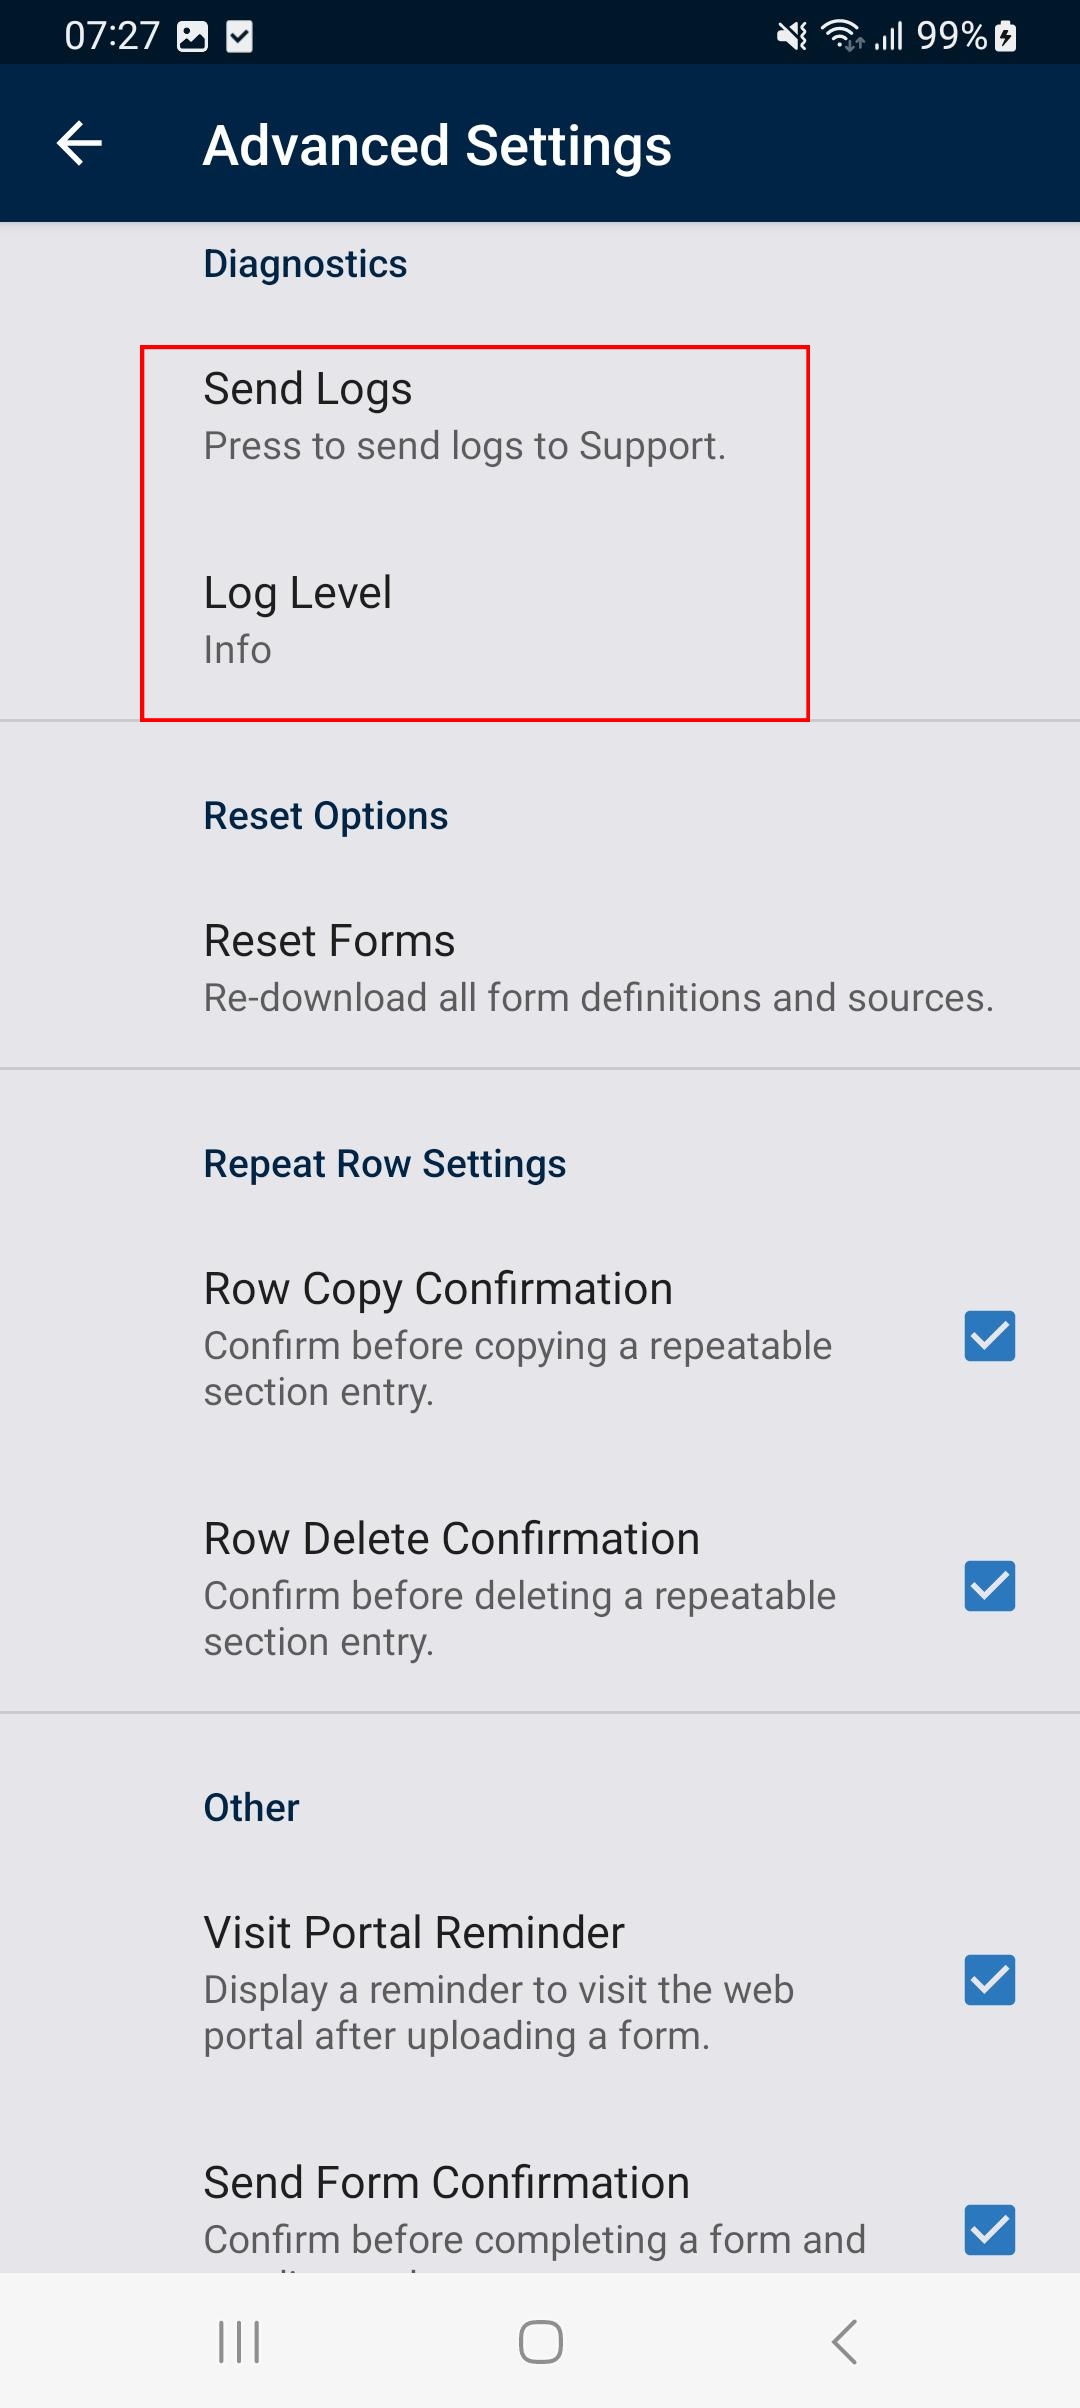
Task: Open the Log Level selector
Action: (540, 620)
